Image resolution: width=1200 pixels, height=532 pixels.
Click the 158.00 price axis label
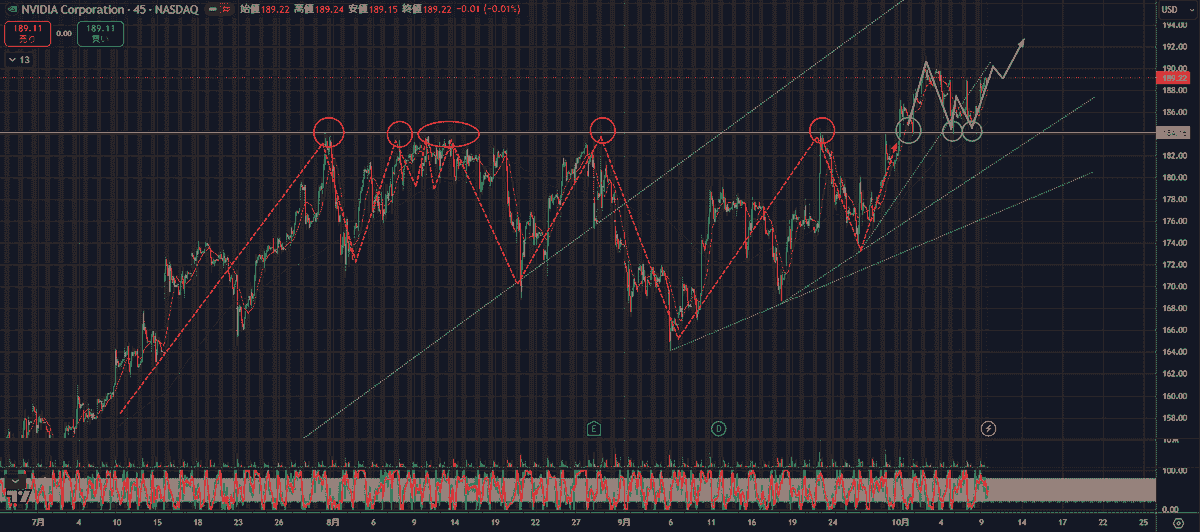tap(1173, 416)
